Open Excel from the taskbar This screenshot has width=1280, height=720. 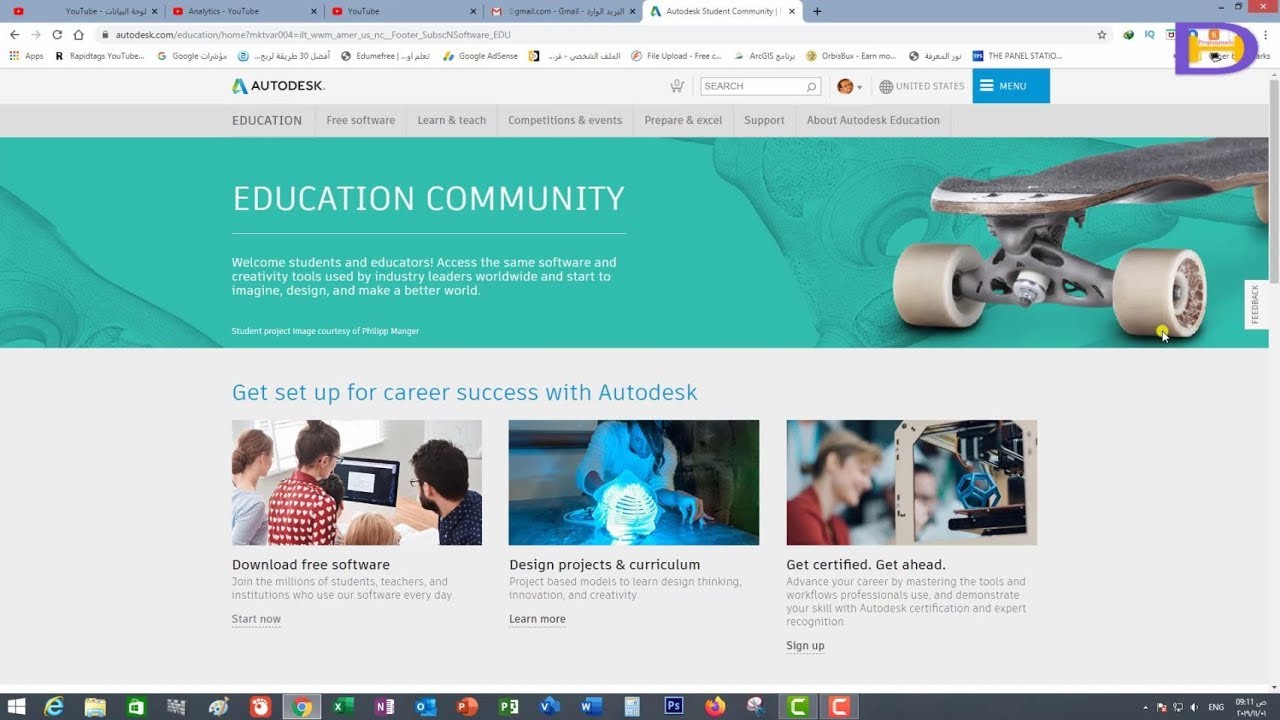pyautogui.click(x=343, y=707)
